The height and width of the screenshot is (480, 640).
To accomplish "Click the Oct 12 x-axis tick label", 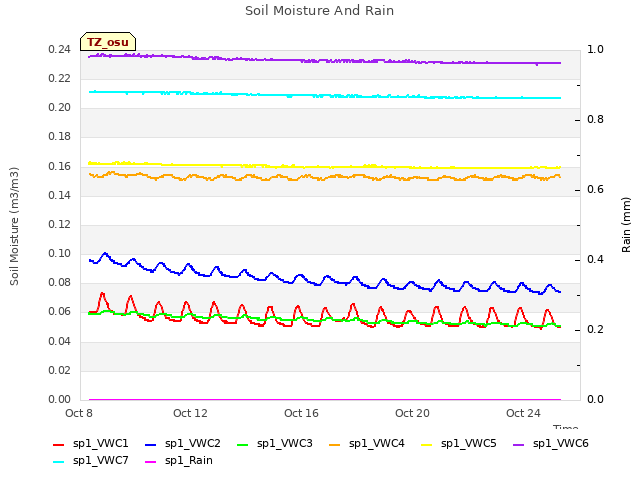I will (190, 413).
